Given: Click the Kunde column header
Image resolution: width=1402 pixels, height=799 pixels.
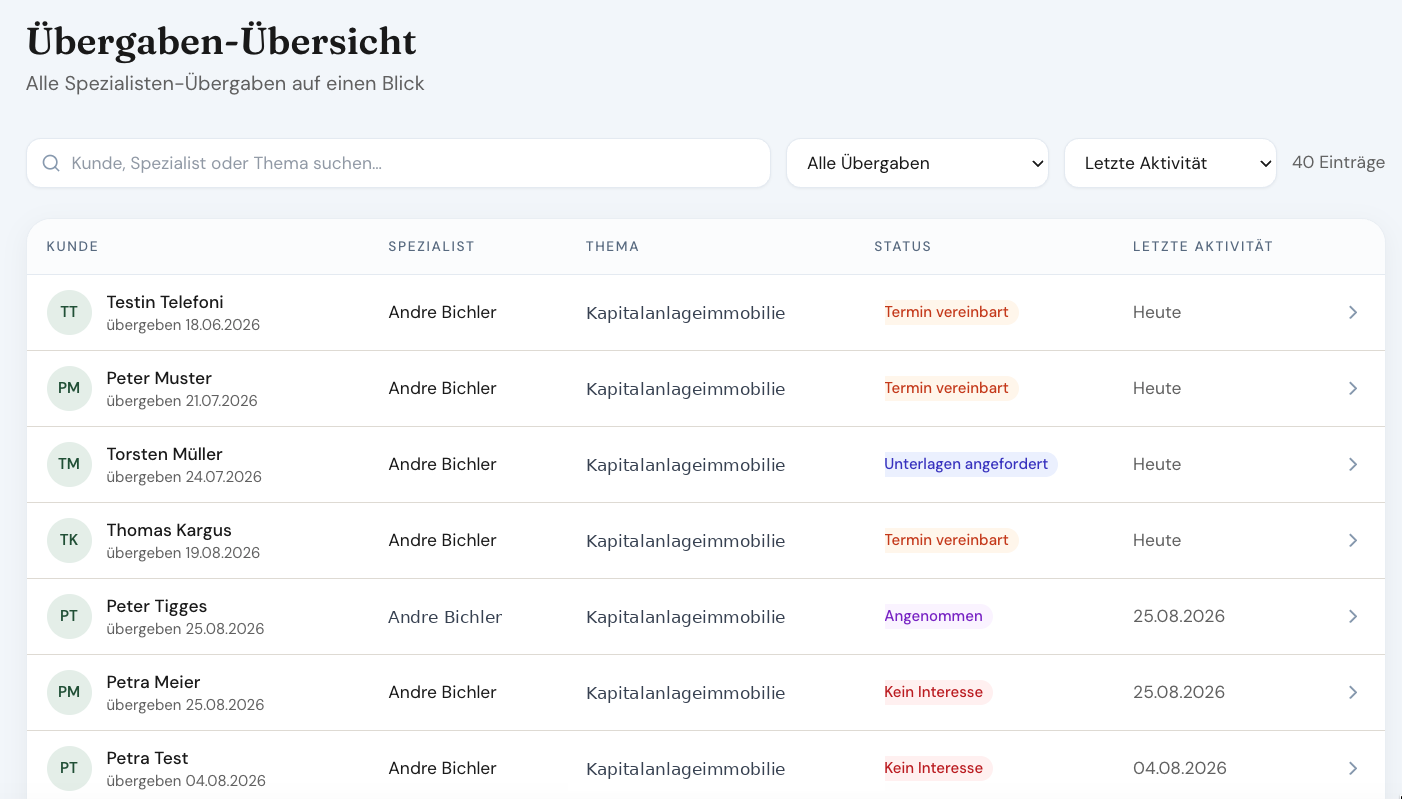Looking at the screenshot, I should (72, 246).
